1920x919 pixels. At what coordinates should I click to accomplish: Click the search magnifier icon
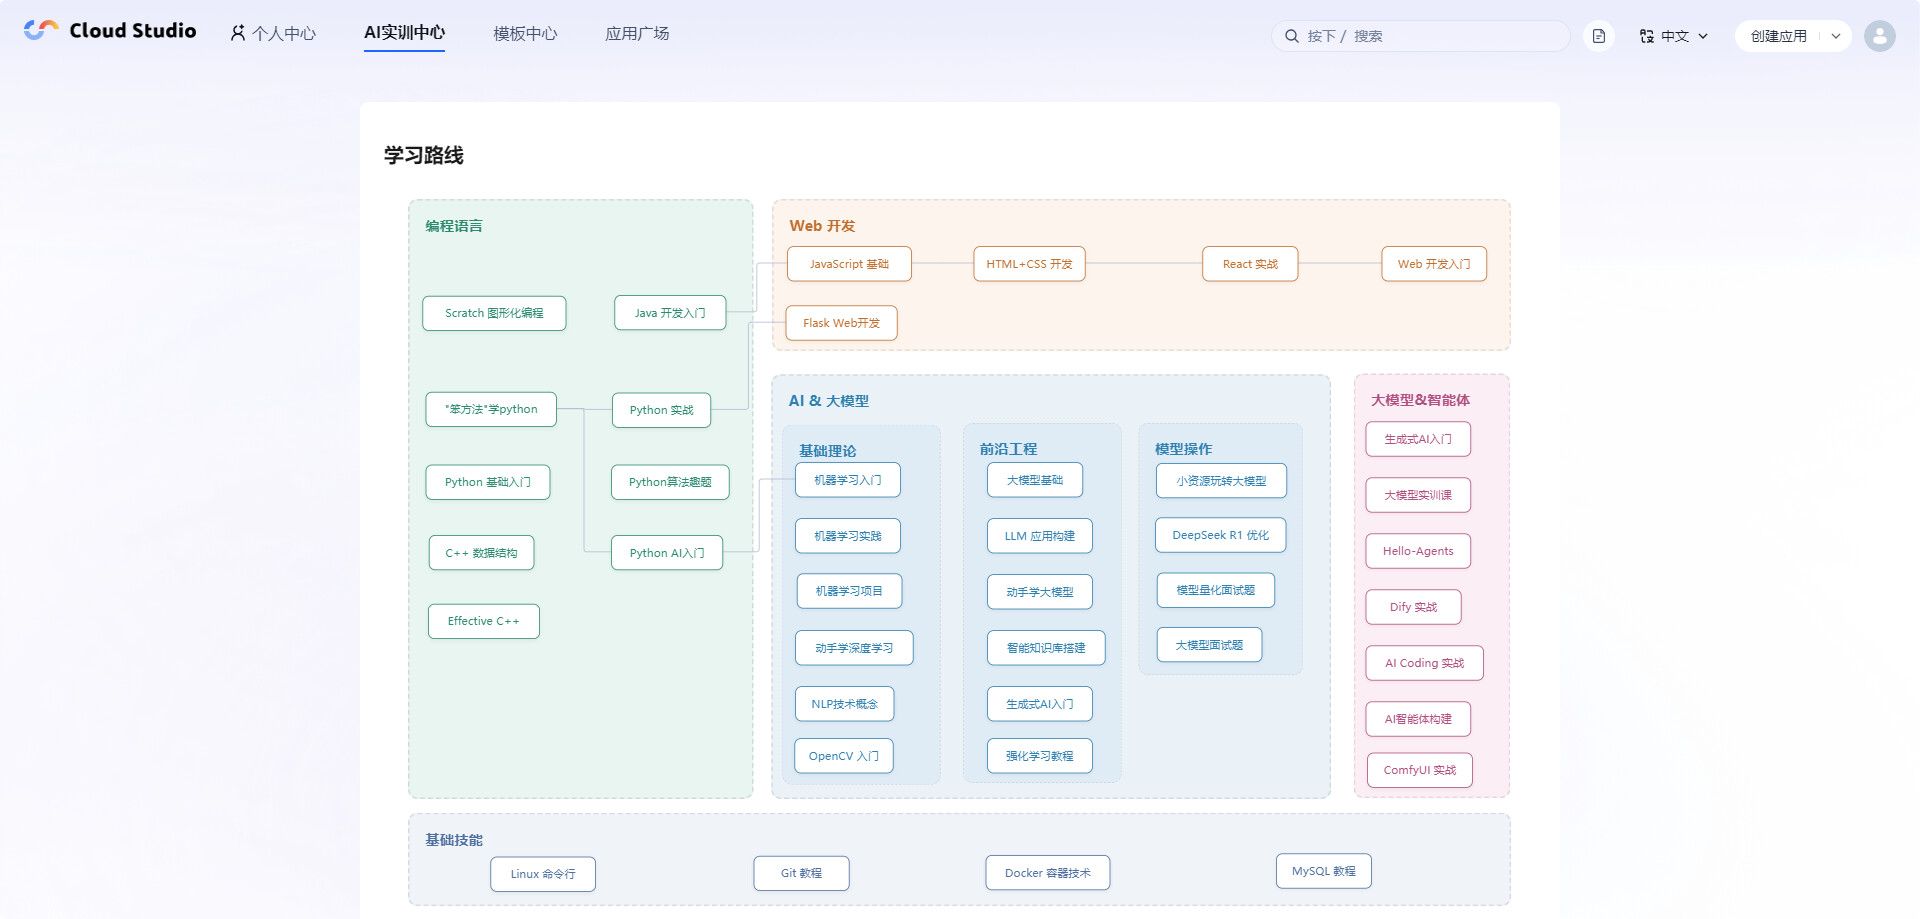click(x=1291, y=36)
